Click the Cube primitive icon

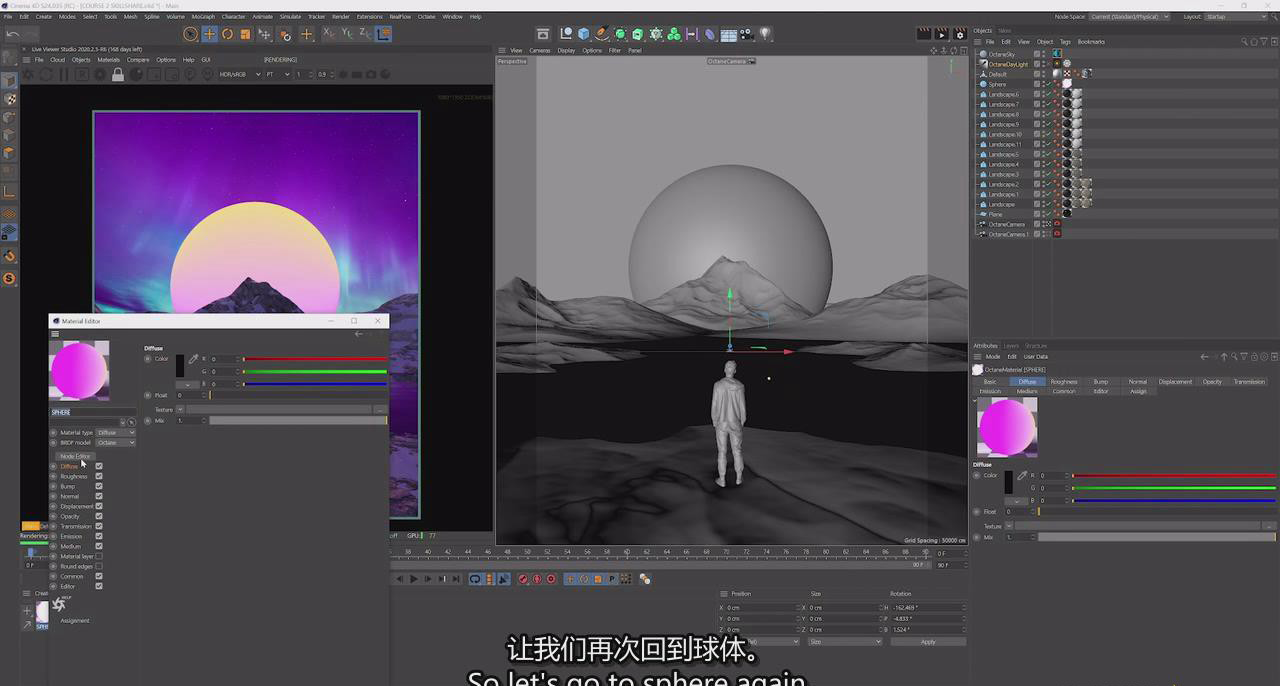click(x=583, y=34)
